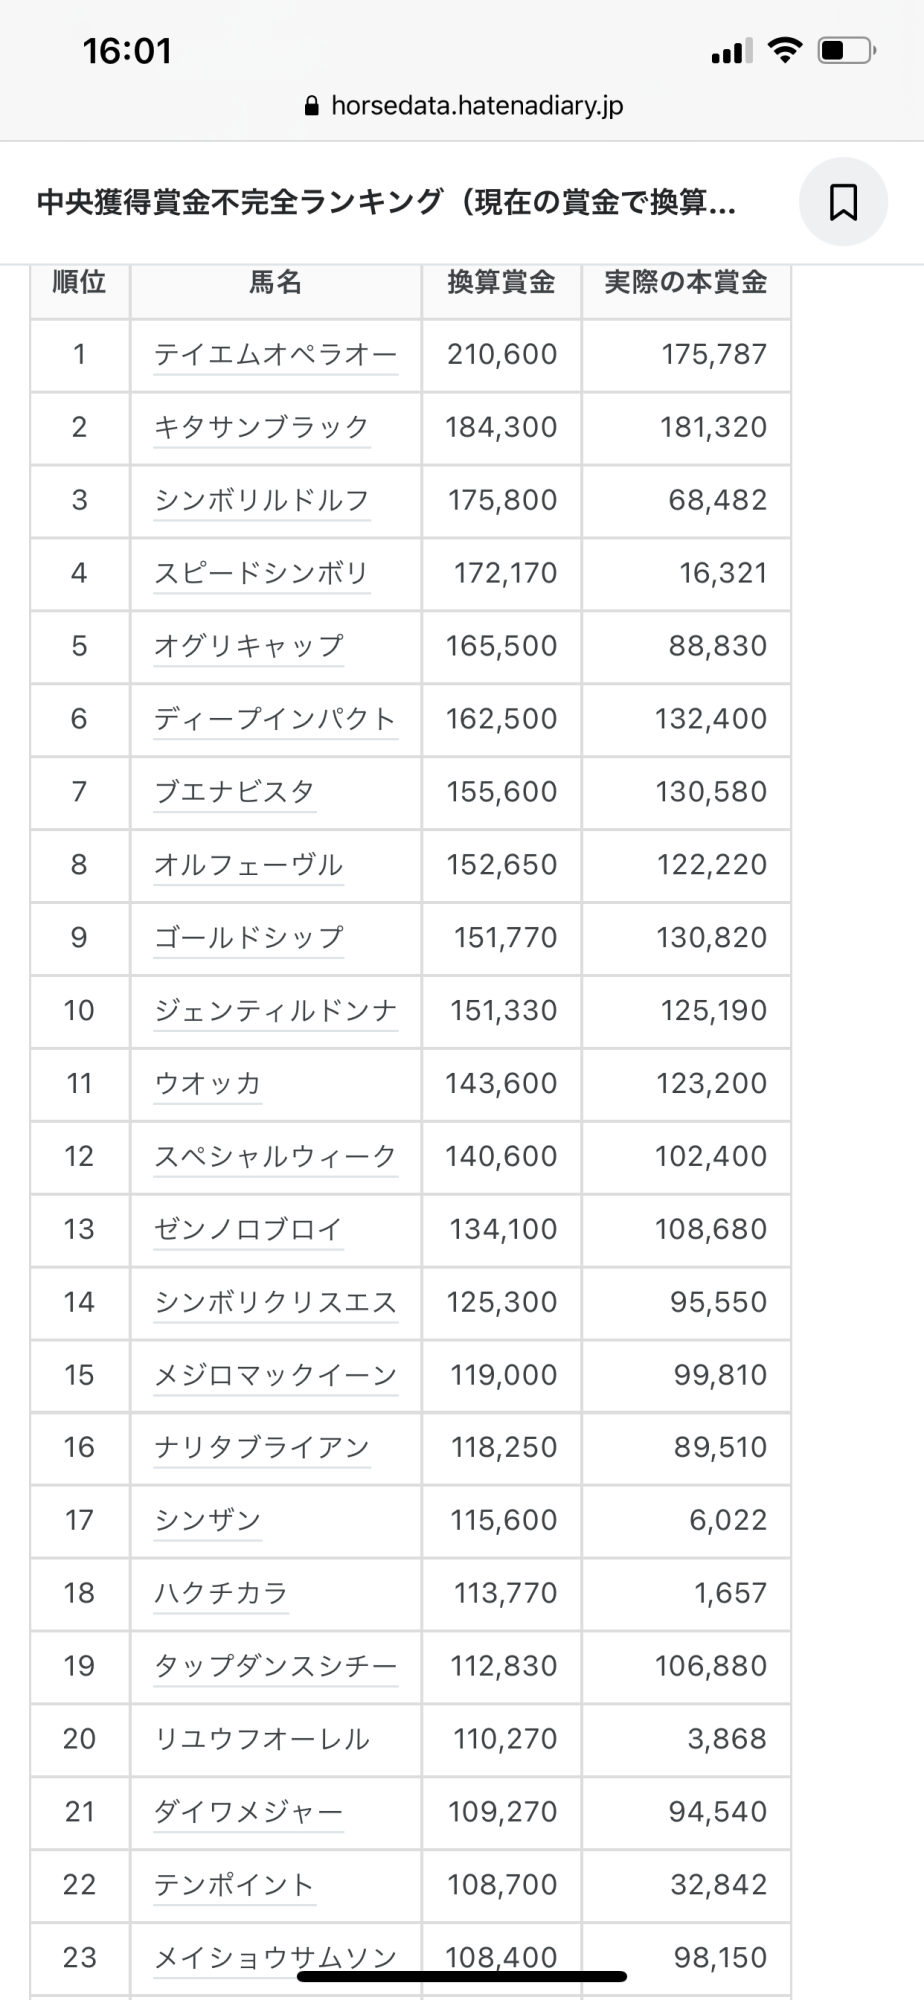
Task: Open the ブエナビスタ link
Action: (x=234, y=793)
